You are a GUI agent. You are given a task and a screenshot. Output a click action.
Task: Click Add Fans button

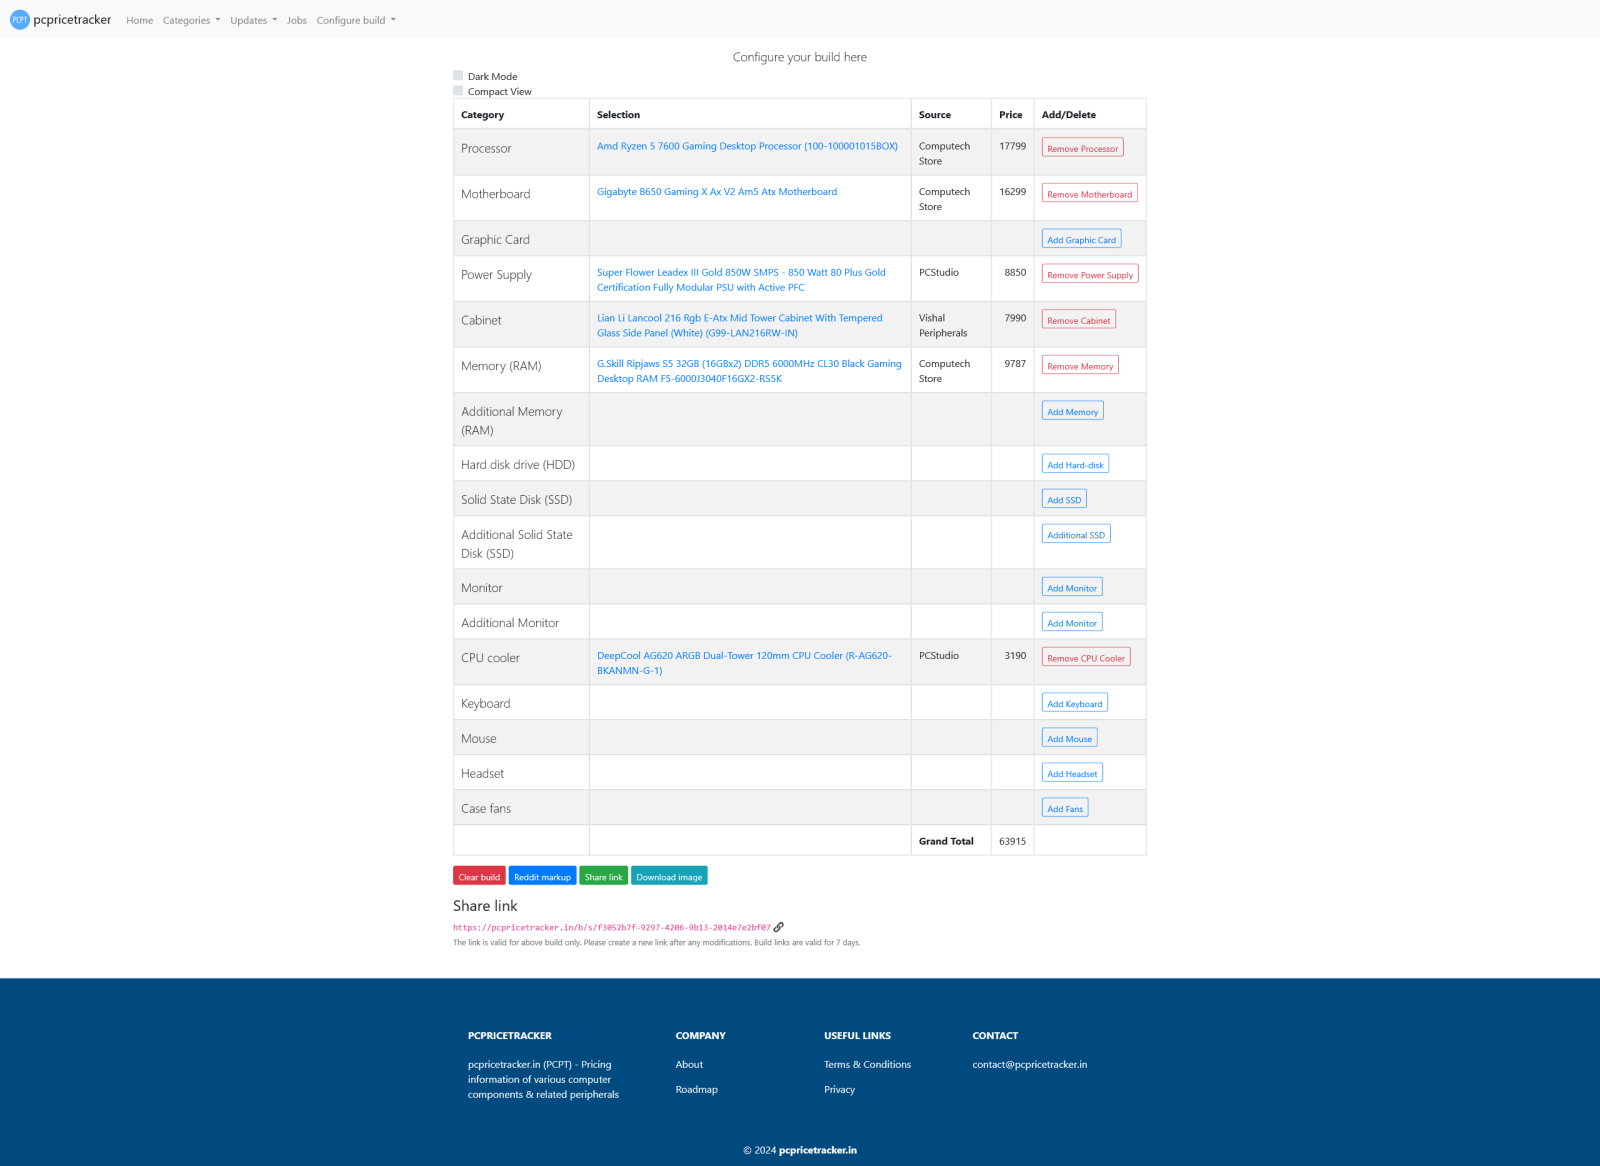click(1065, 808)
